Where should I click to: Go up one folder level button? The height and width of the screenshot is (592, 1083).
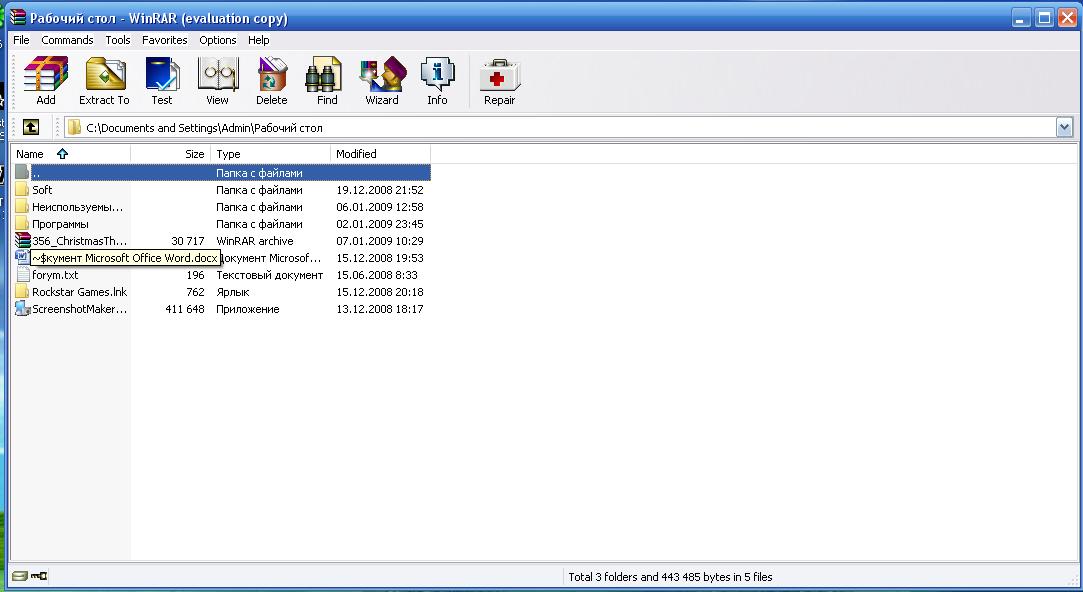pyautogui.click(x=30, y=127)
